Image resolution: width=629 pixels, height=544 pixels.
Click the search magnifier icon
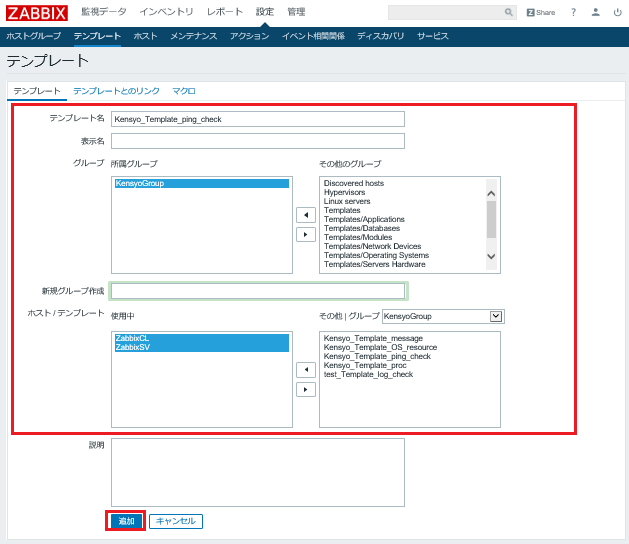[x=508, y=13]
